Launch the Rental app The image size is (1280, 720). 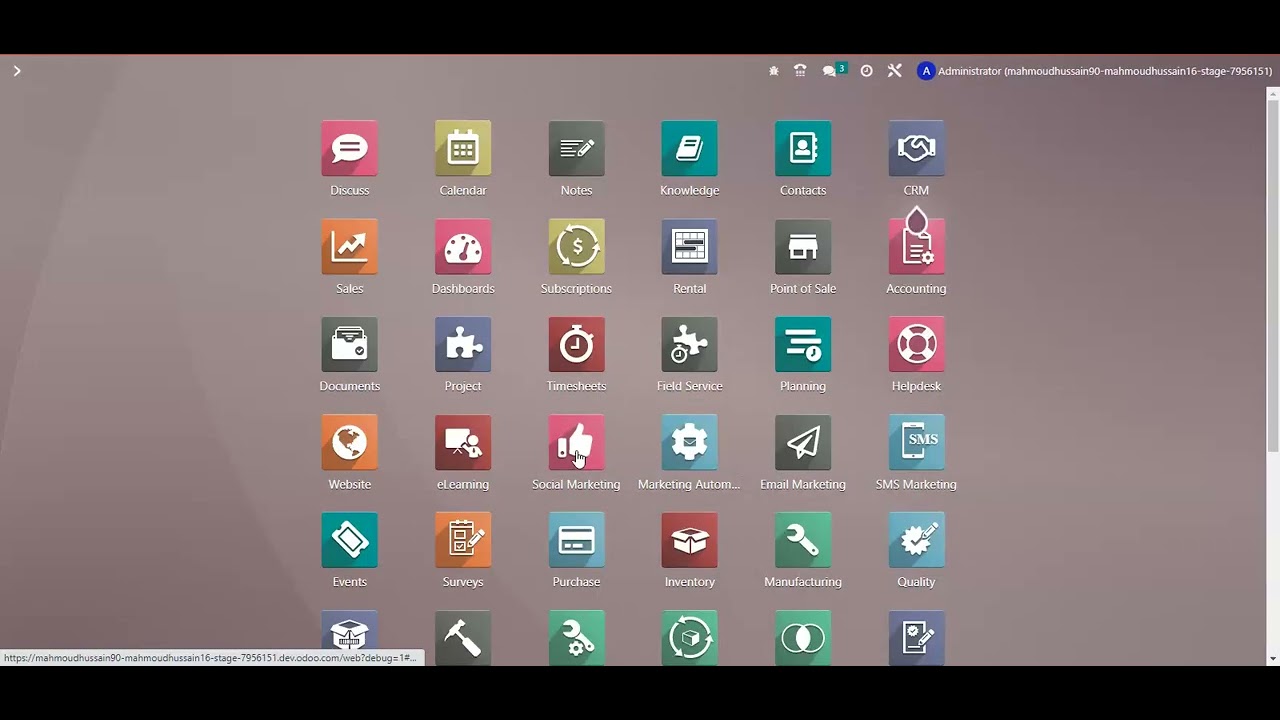[x=689, y=246]
